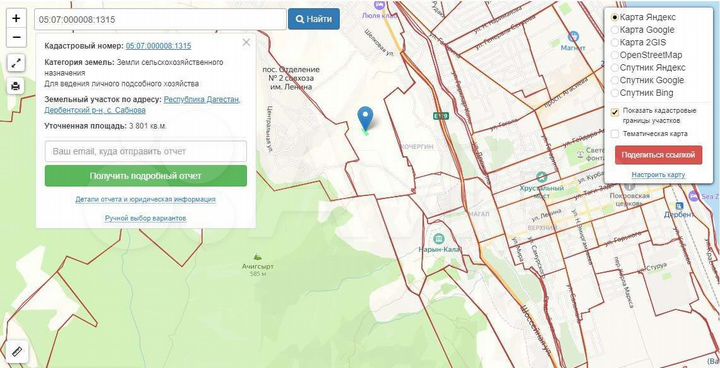Click Для ведения личного подсобного хозяйства text
Screen dimensions: 720x368
click(122, 84)
